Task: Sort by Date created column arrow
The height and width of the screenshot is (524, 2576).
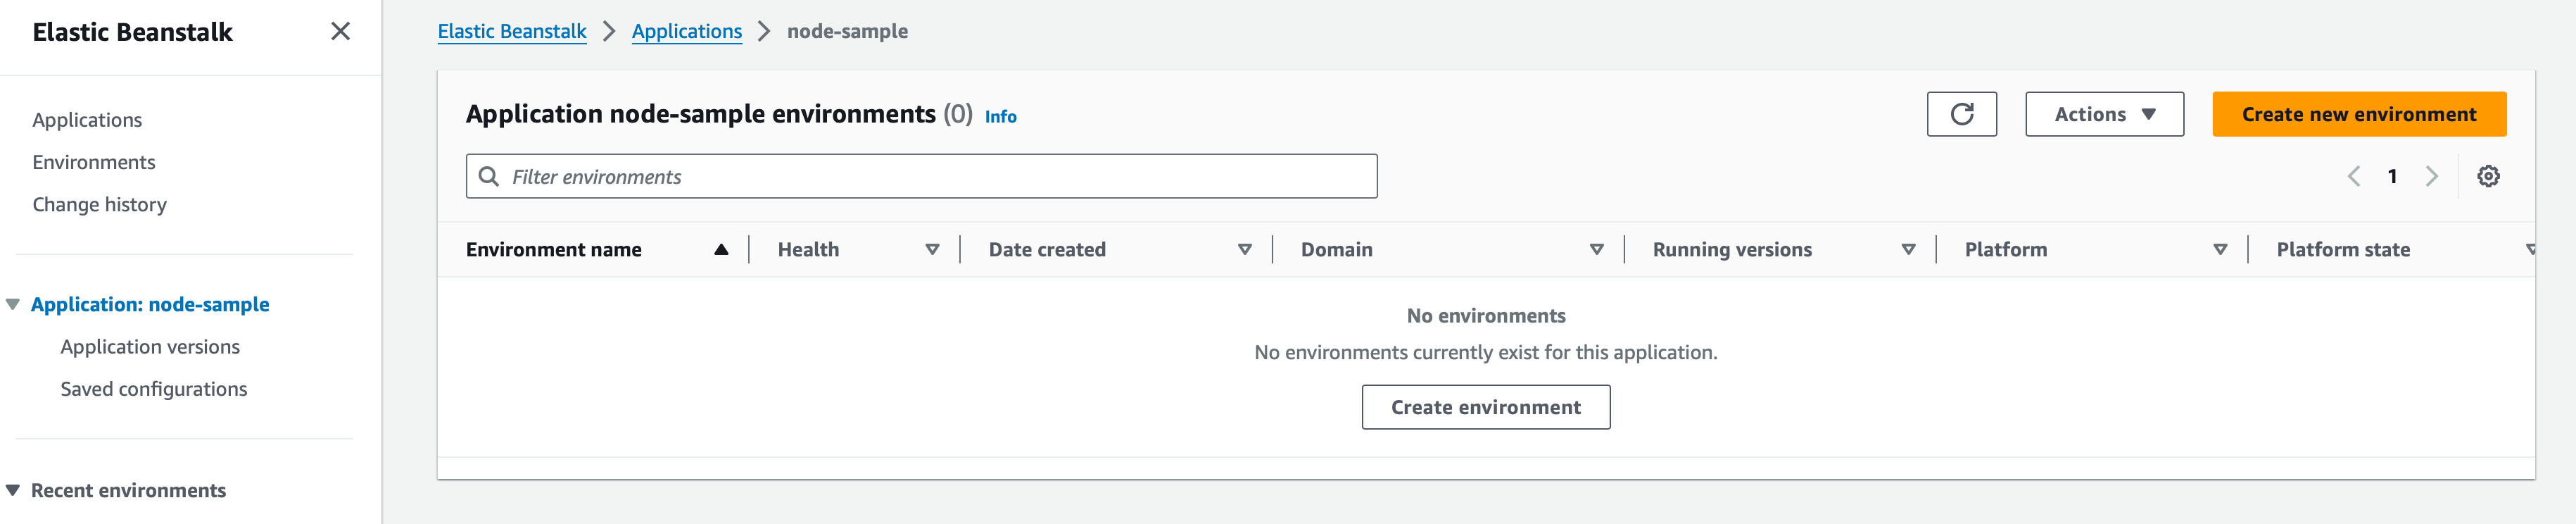Action: coord(1245,250)
